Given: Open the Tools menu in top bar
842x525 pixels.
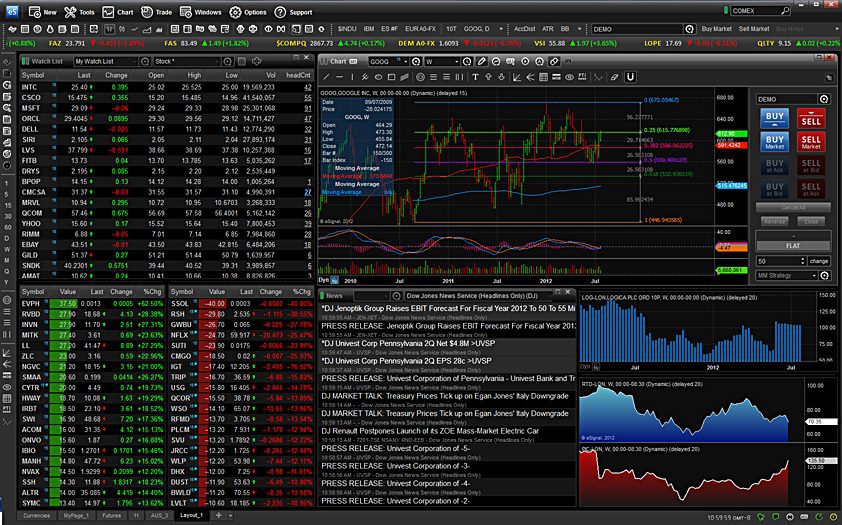Looking at the screenshot, I should pos(79,12).
